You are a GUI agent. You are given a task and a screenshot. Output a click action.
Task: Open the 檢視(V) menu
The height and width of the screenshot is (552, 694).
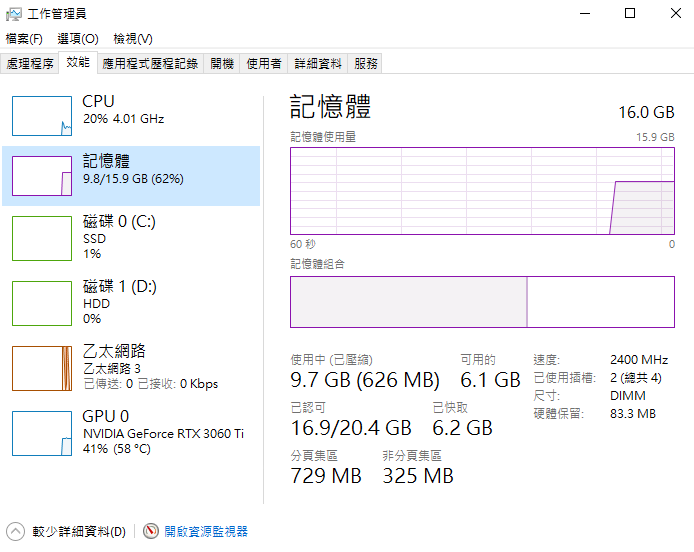[x=132, y=38]
